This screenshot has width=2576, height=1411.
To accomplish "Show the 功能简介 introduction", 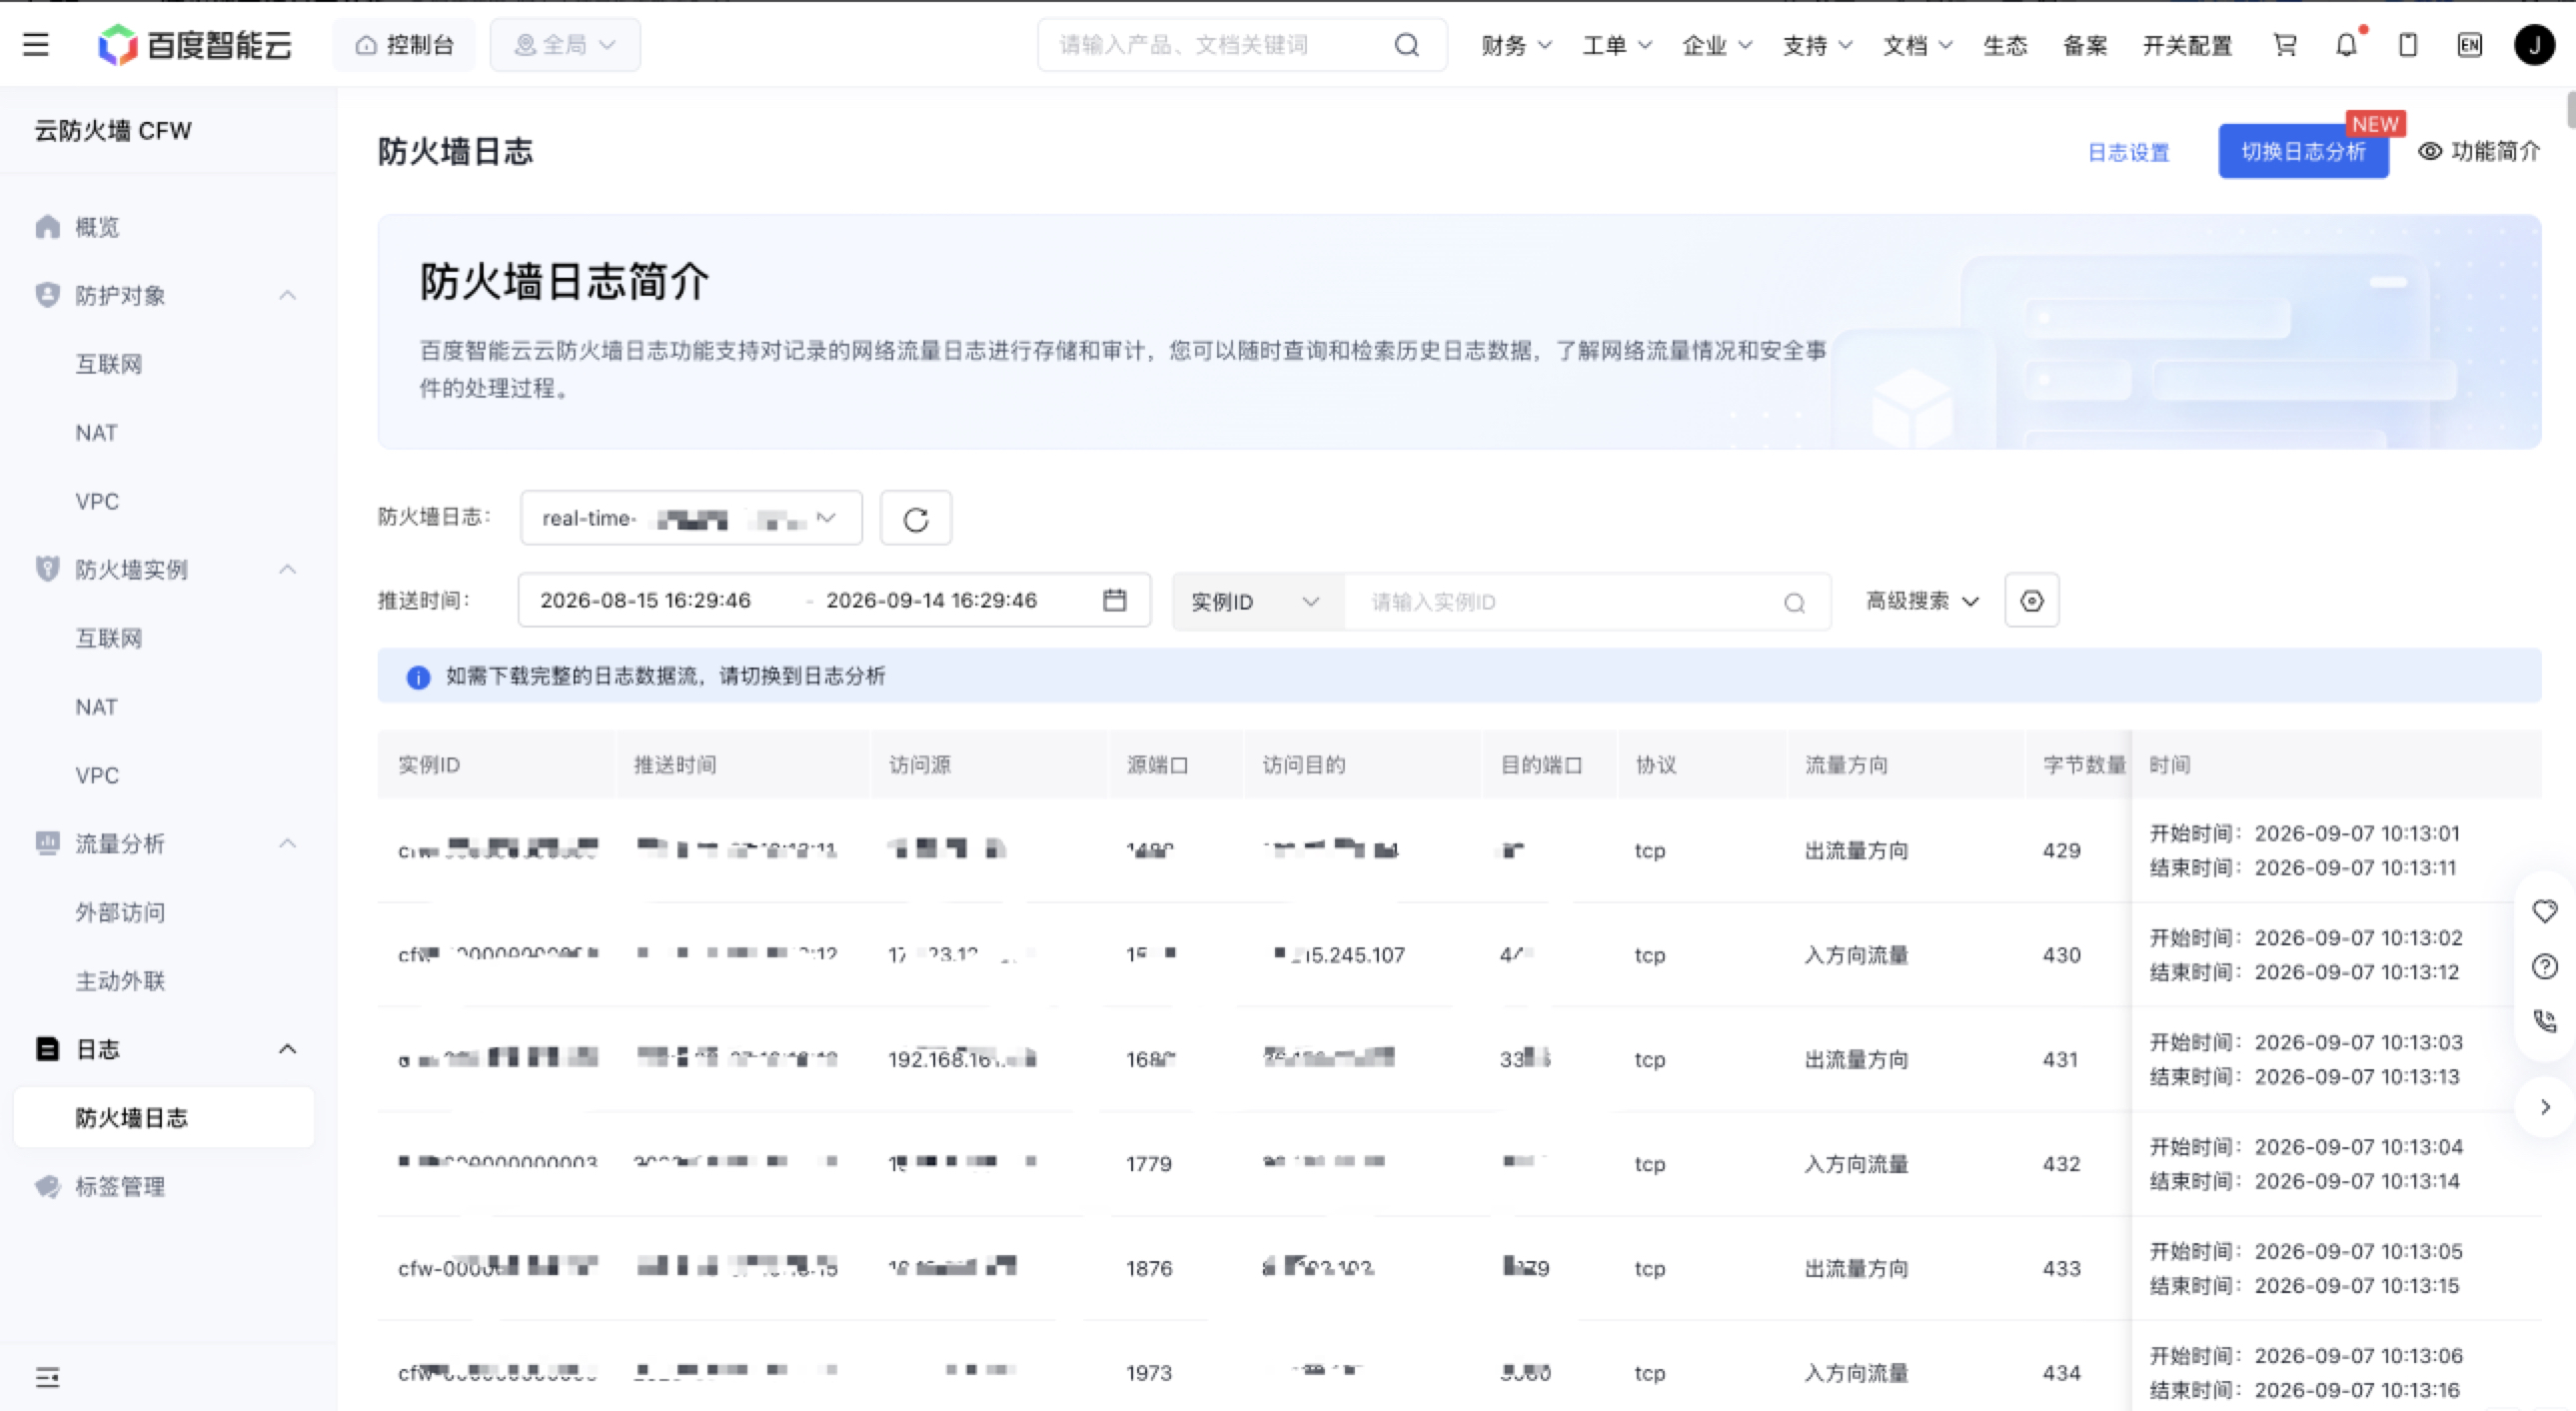I will point(2480,151).
